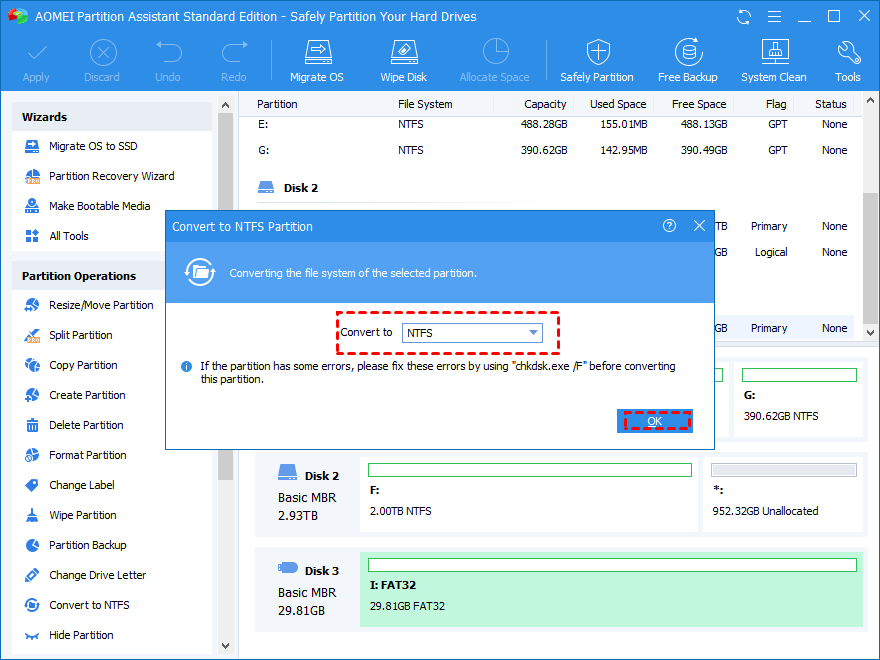The image size is (880, 660).
Task: Select Format Partition operation
Action: (x=76, y=455)
